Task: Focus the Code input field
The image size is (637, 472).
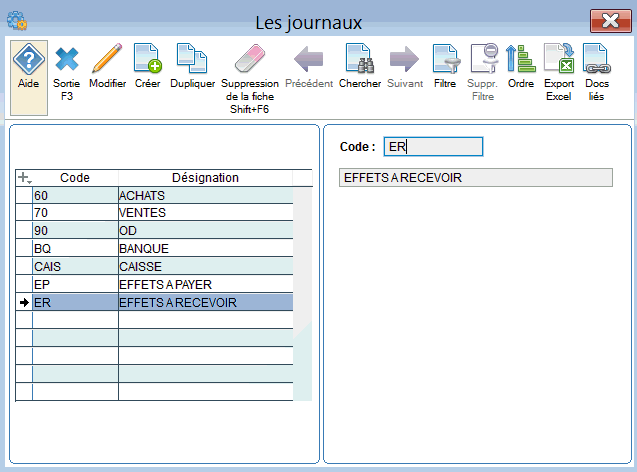Action: pyautogui.click(x=433, y=146)
